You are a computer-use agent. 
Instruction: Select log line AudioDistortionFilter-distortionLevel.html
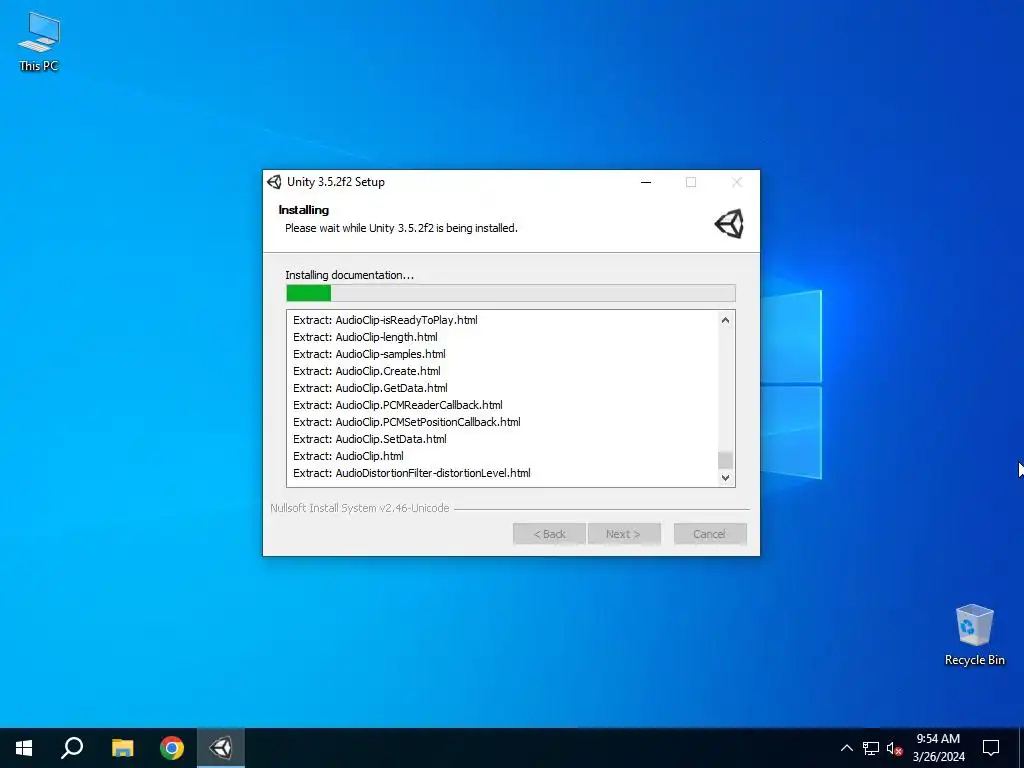pos(411,473)
